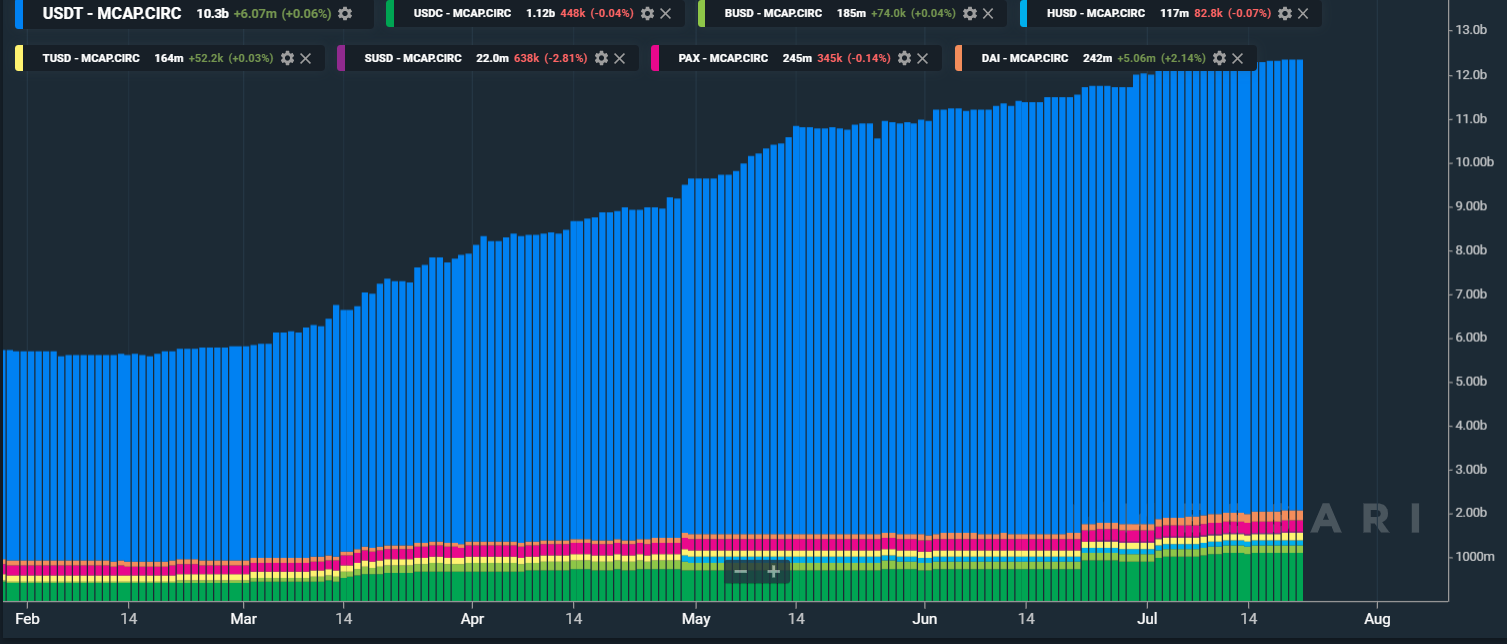The height and width of the screenshot is (644, 1507).
Task: Remove TUSD series from the chart
Action: [x=306, y=58]
